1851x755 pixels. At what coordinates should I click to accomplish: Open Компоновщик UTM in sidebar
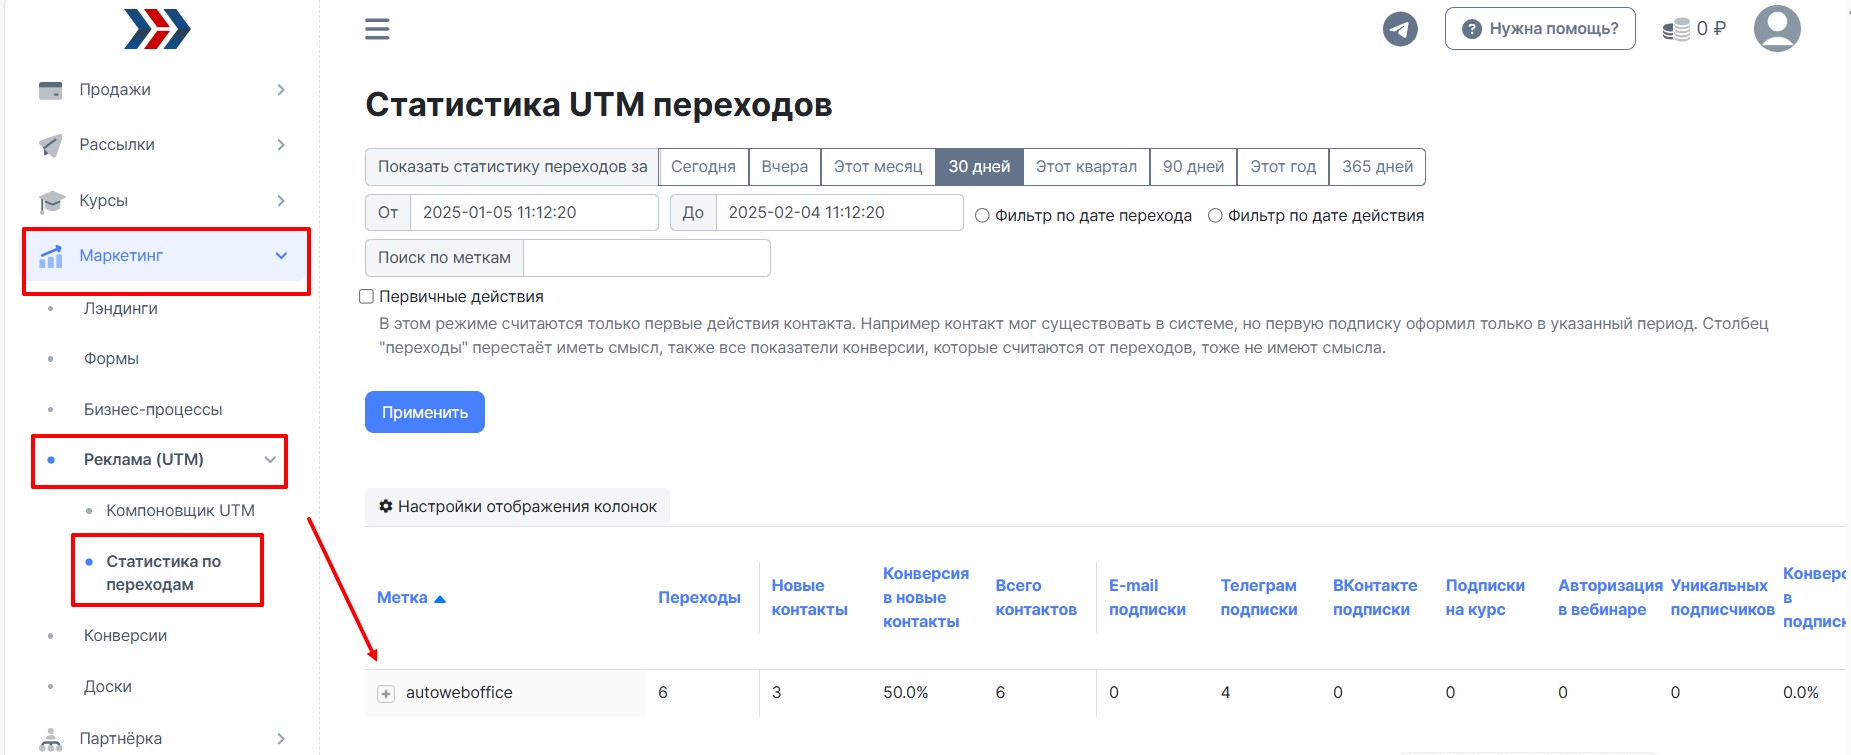coord(180,511)
